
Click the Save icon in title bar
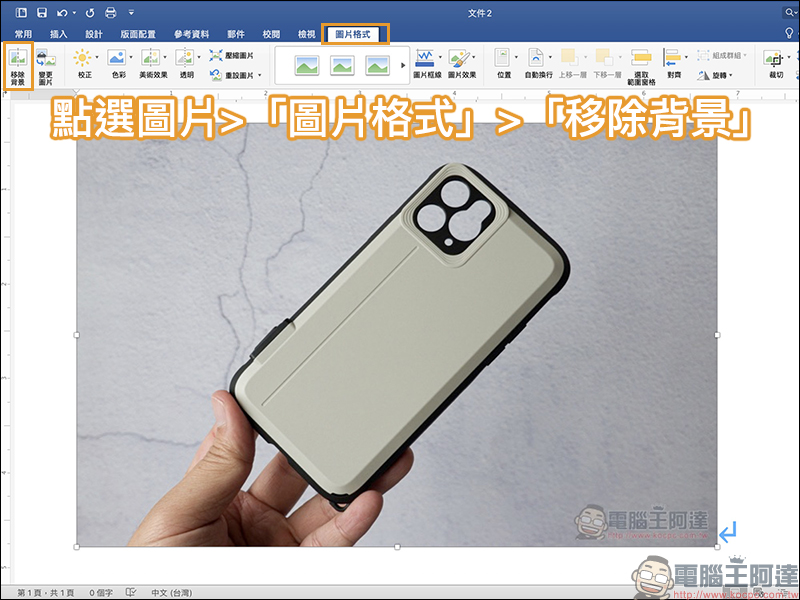coord(42,13)
